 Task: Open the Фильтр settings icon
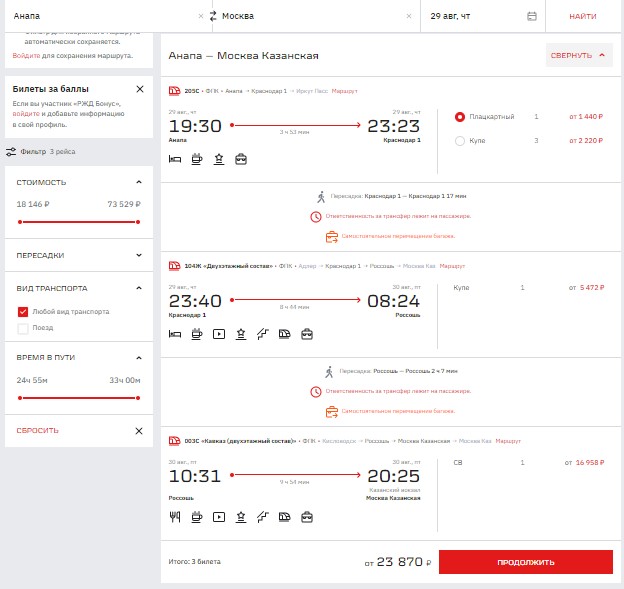[x=11, y=152]
